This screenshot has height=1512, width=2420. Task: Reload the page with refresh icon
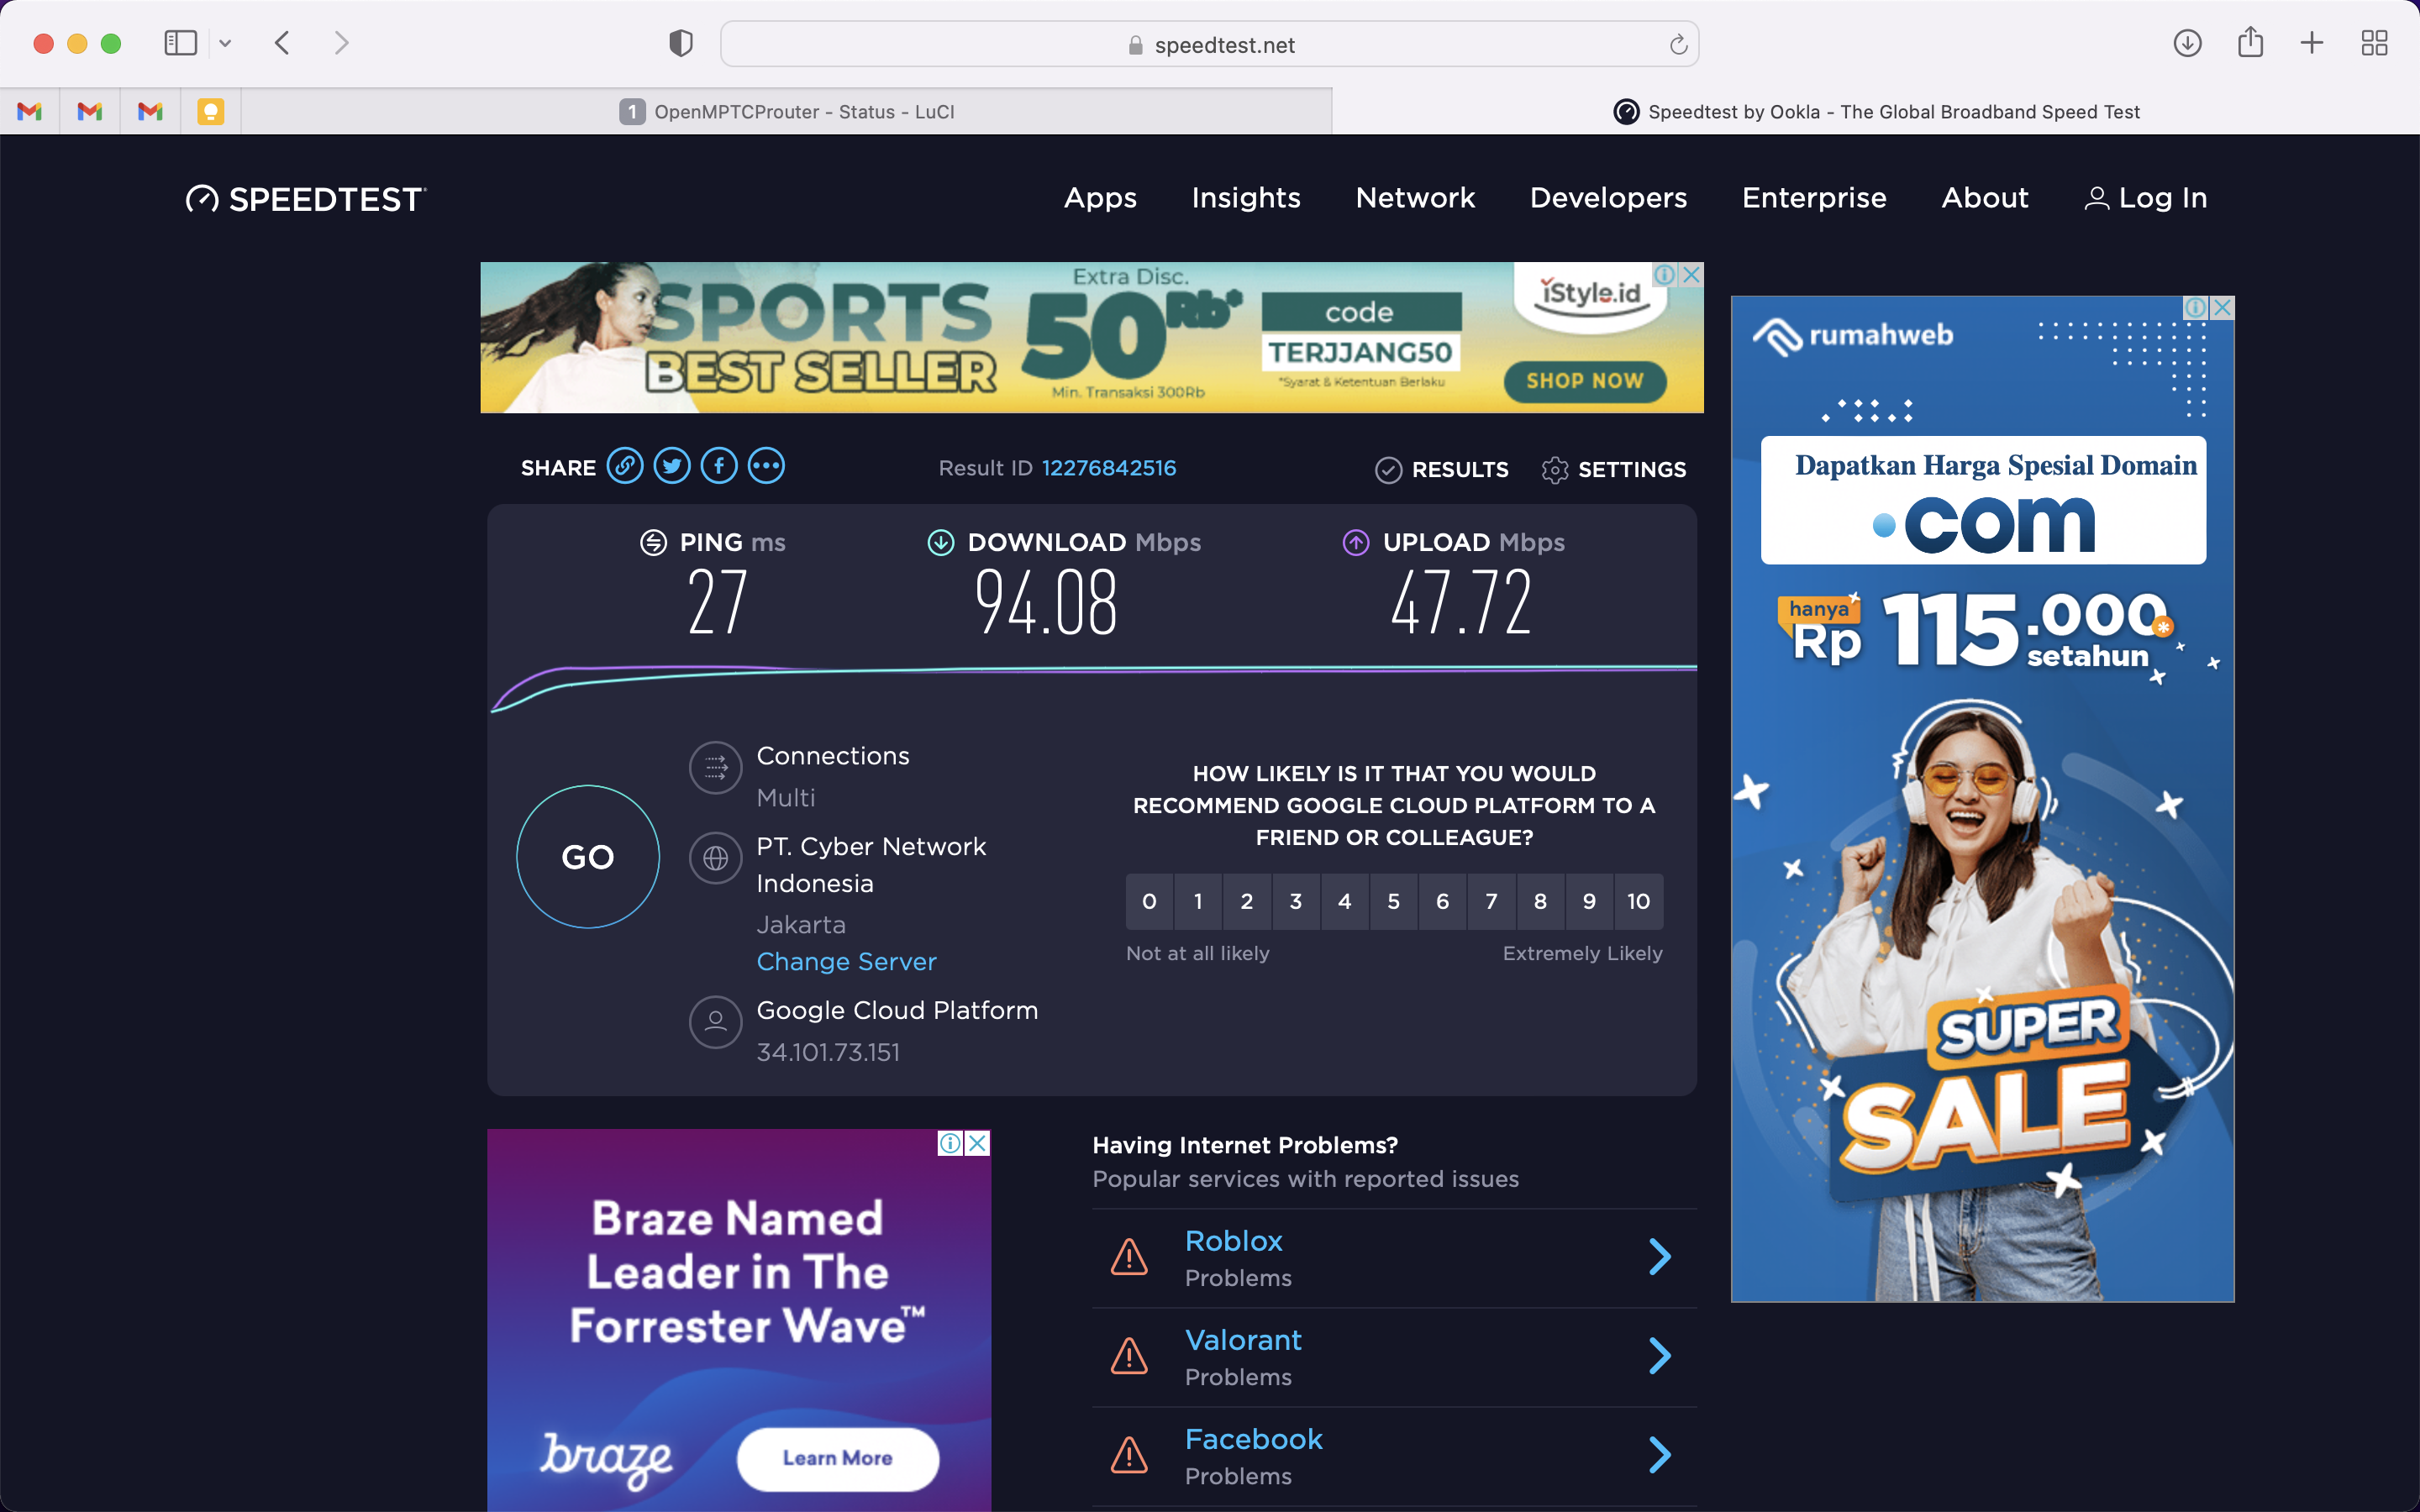(x=1678, y=44)
